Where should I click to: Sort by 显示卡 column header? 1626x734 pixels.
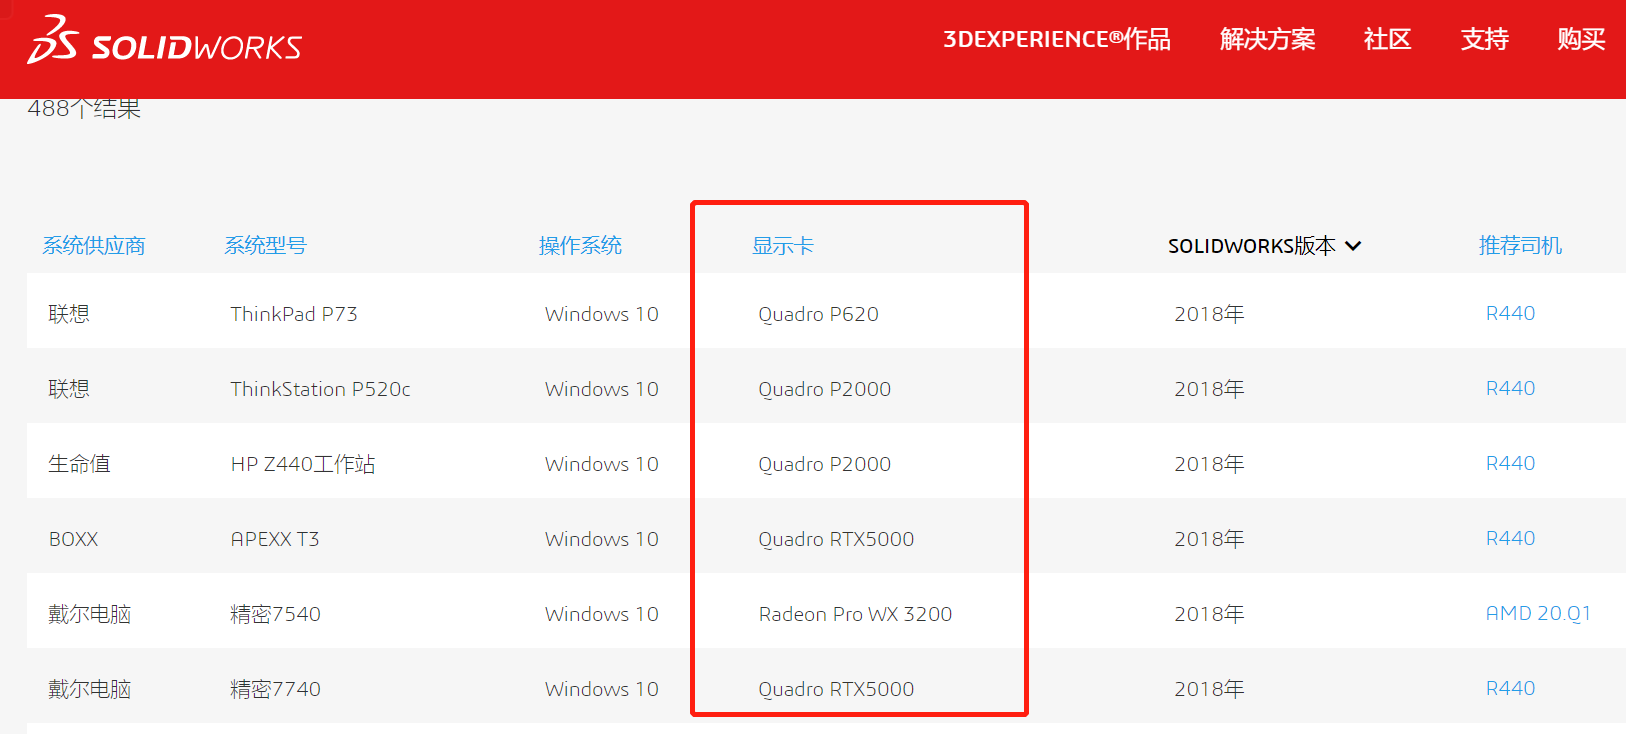[783, 246]
